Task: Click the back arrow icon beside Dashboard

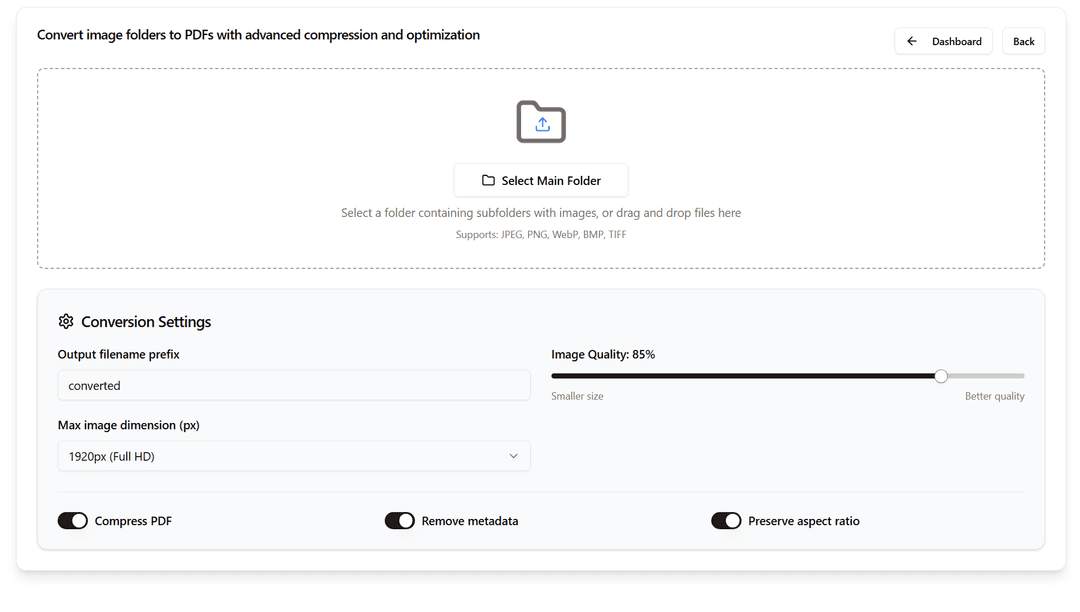Action: point(911,42)
